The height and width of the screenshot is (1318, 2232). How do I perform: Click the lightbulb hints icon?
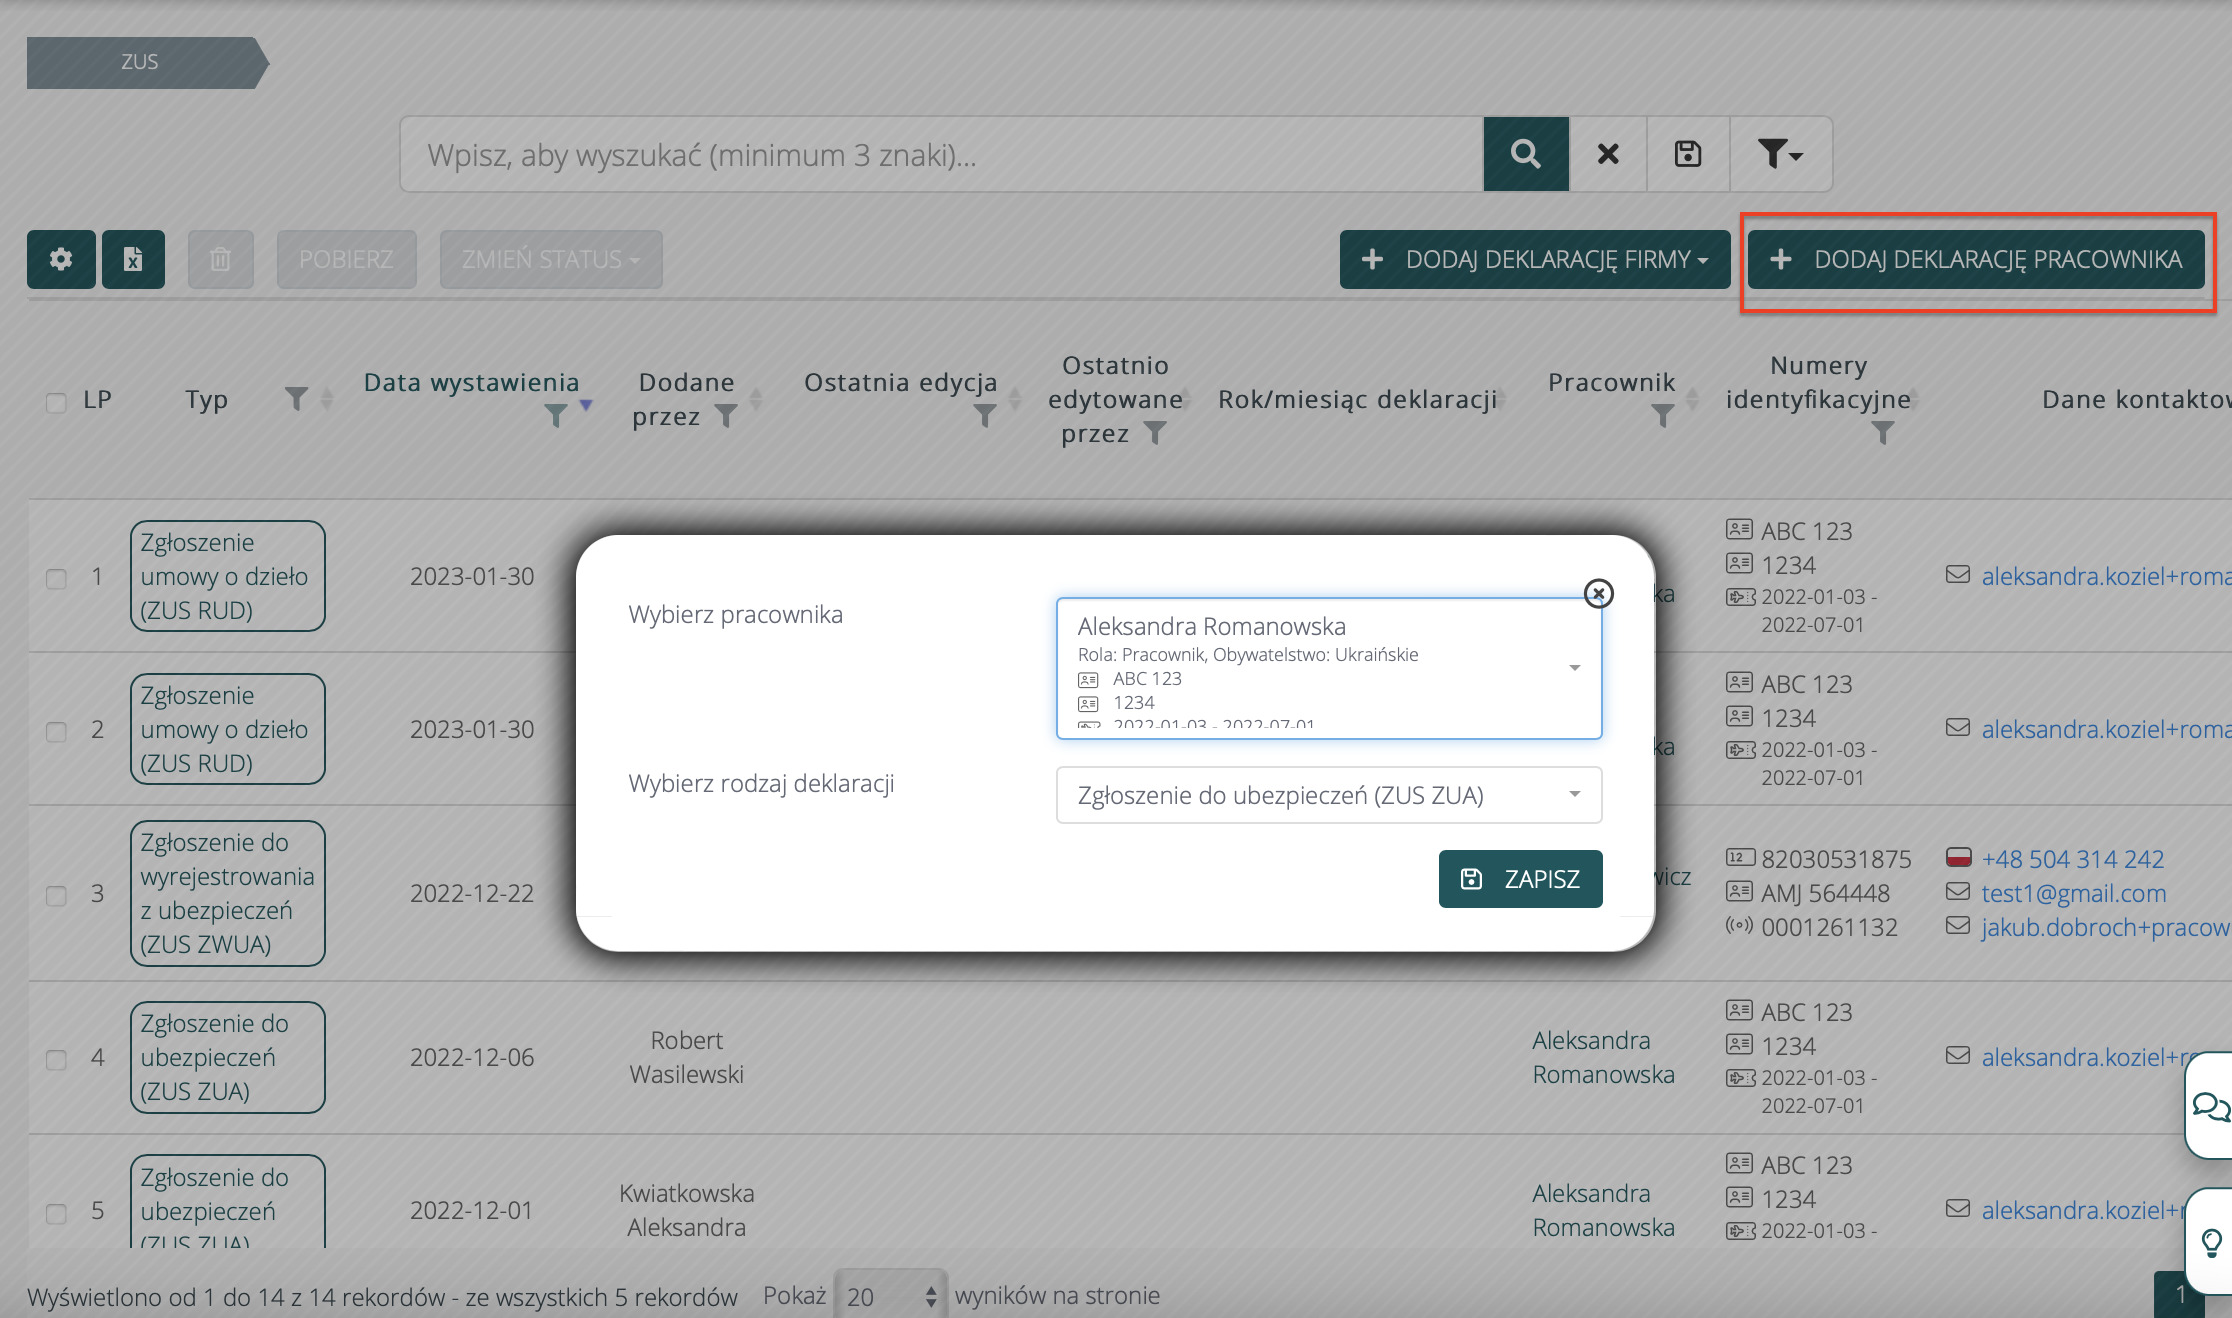2211,1242
